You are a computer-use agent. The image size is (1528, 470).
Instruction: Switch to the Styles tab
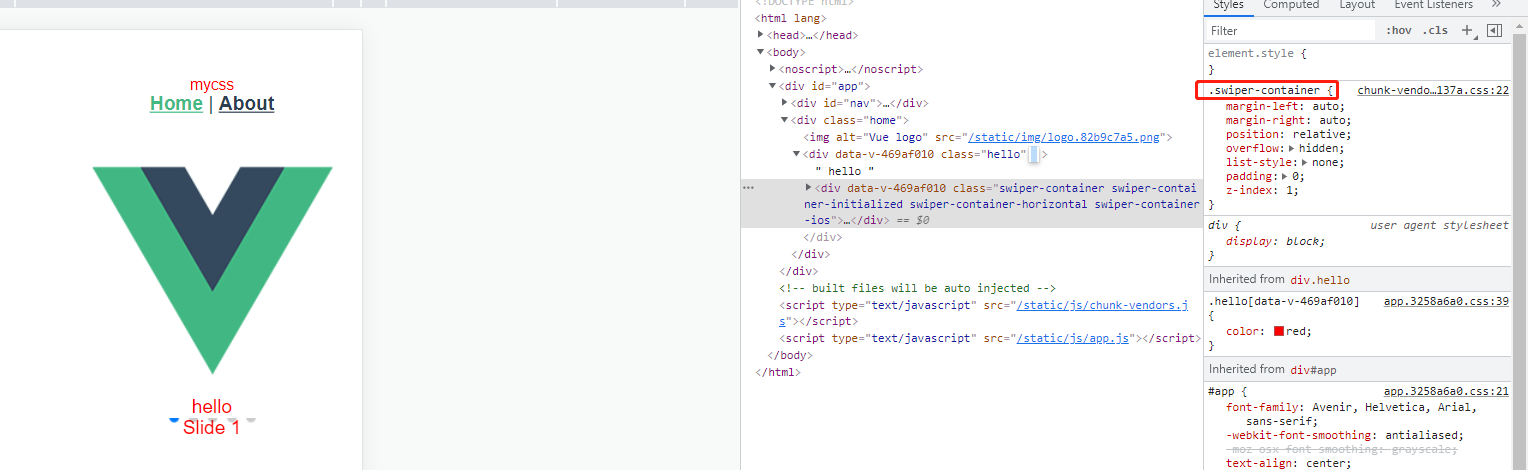point(1228,5)
